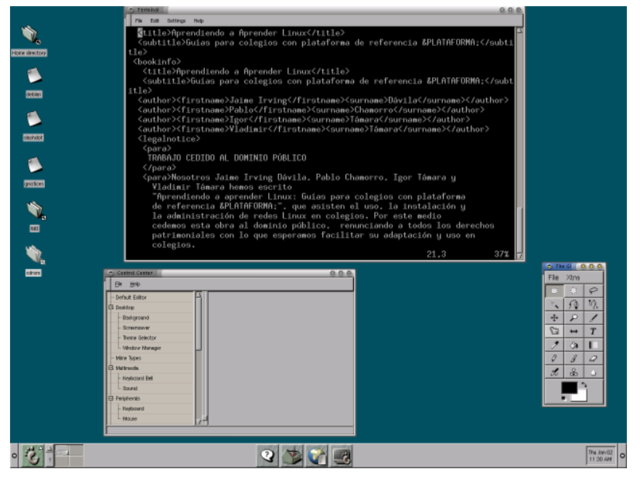640x479 pixels.
Task: Click the Control Center tree scroll-down arrow
Action: pyautogui.click(x=199, y=421)
